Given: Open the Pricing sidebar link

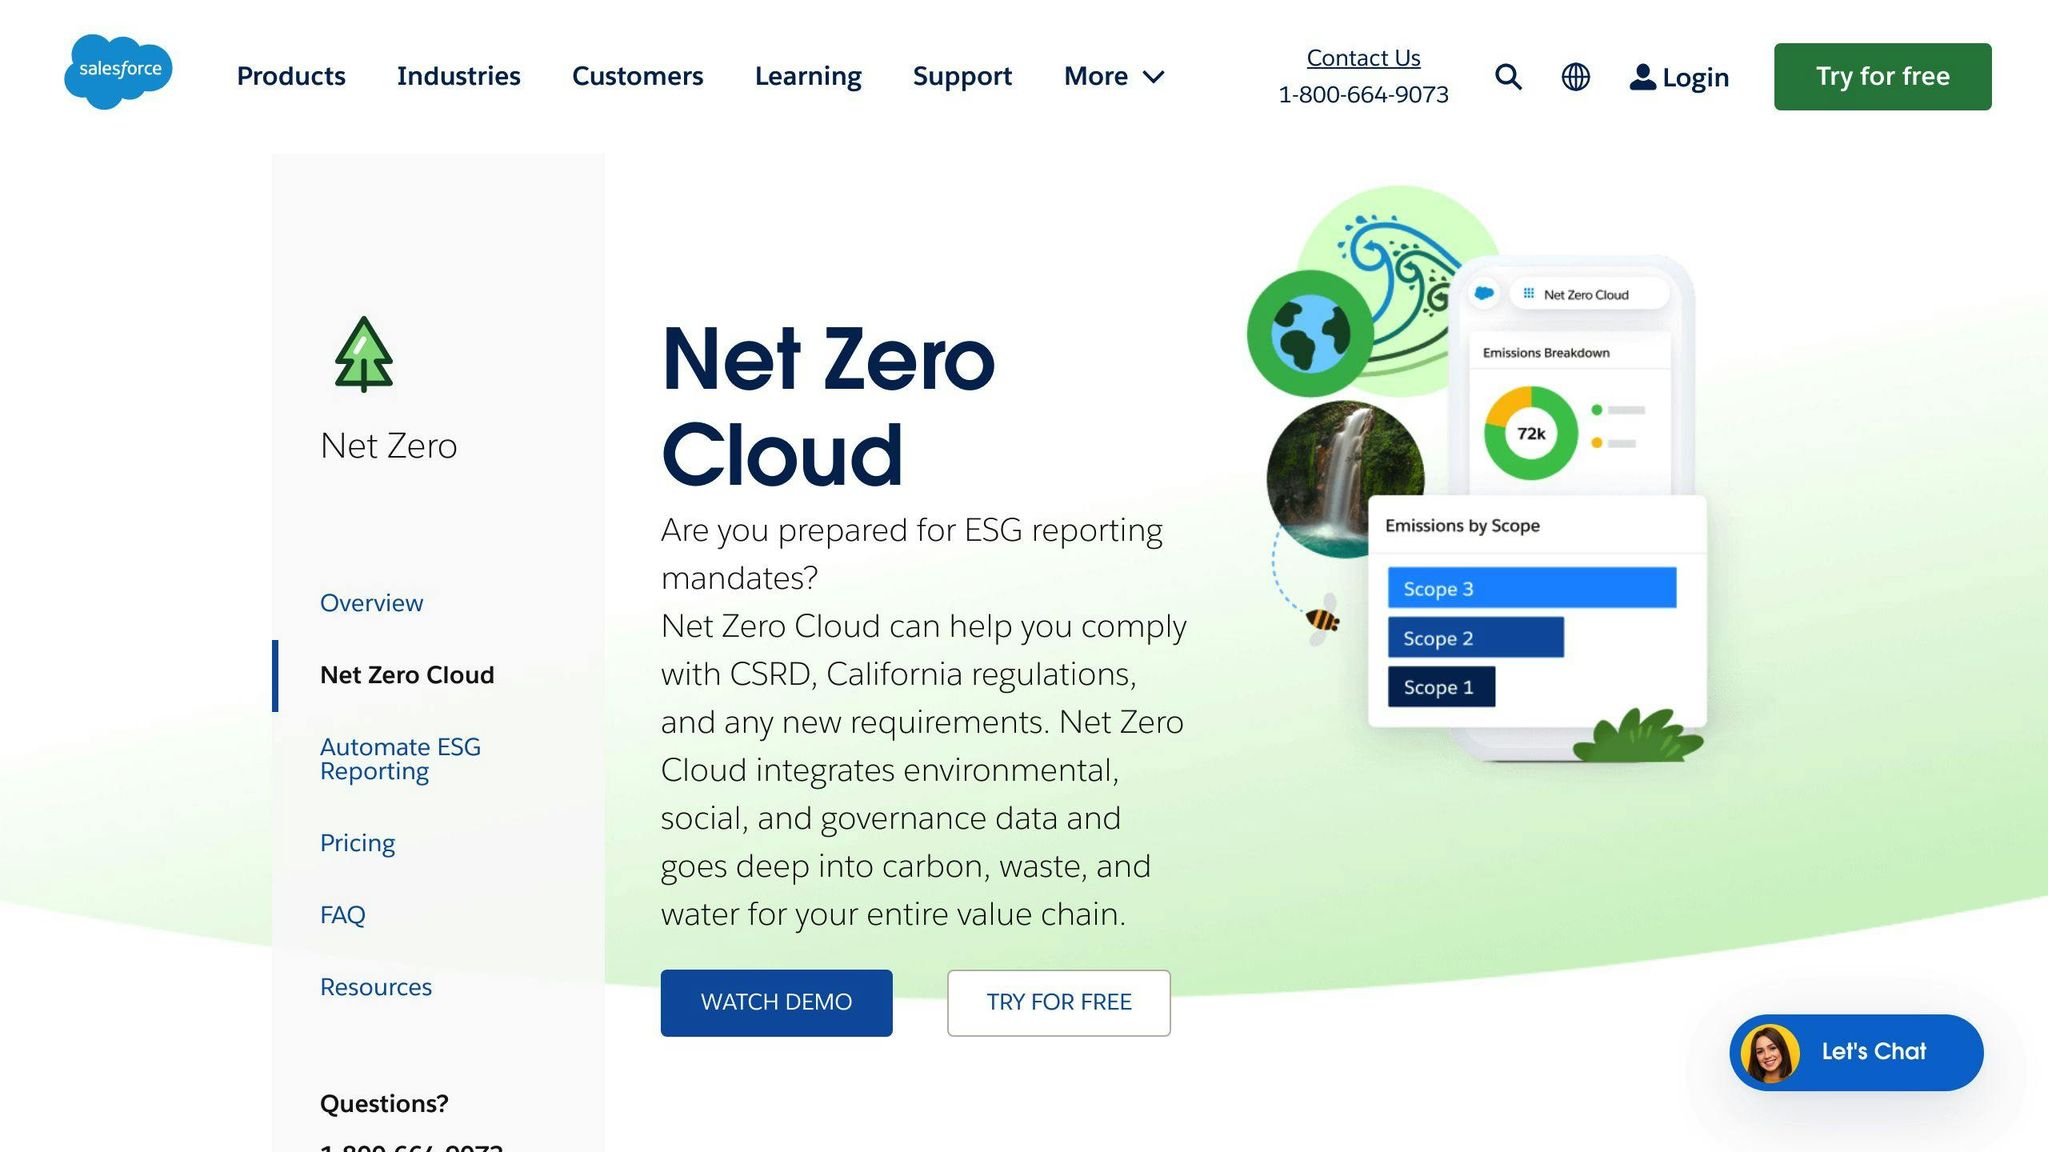Looking at the screenshot, I should click(x=357, y=843).
